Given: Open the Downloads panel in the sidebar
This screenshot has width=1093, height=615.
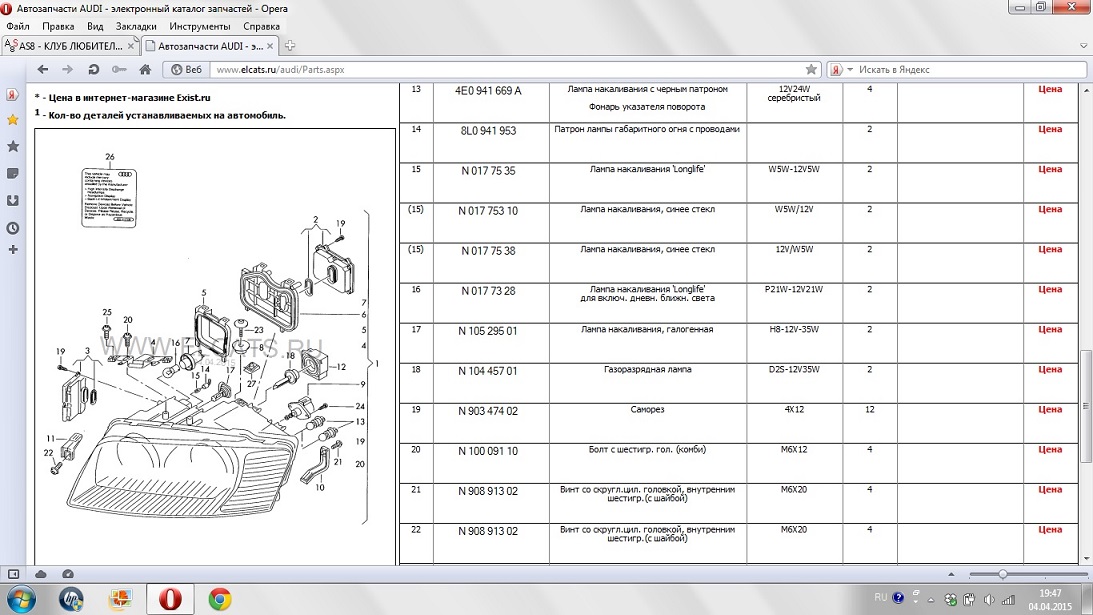Looking at the screenshot, I should coord(12,200).
